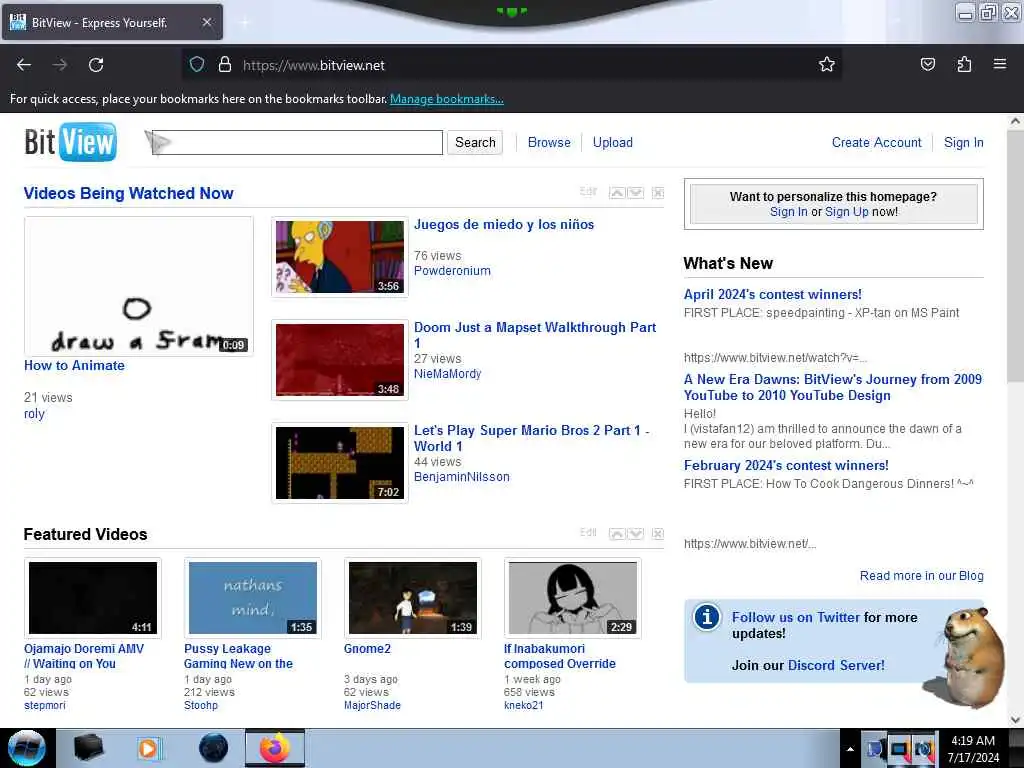Move Featured Videos section up
1024x768 pixels.
[617, 534]
